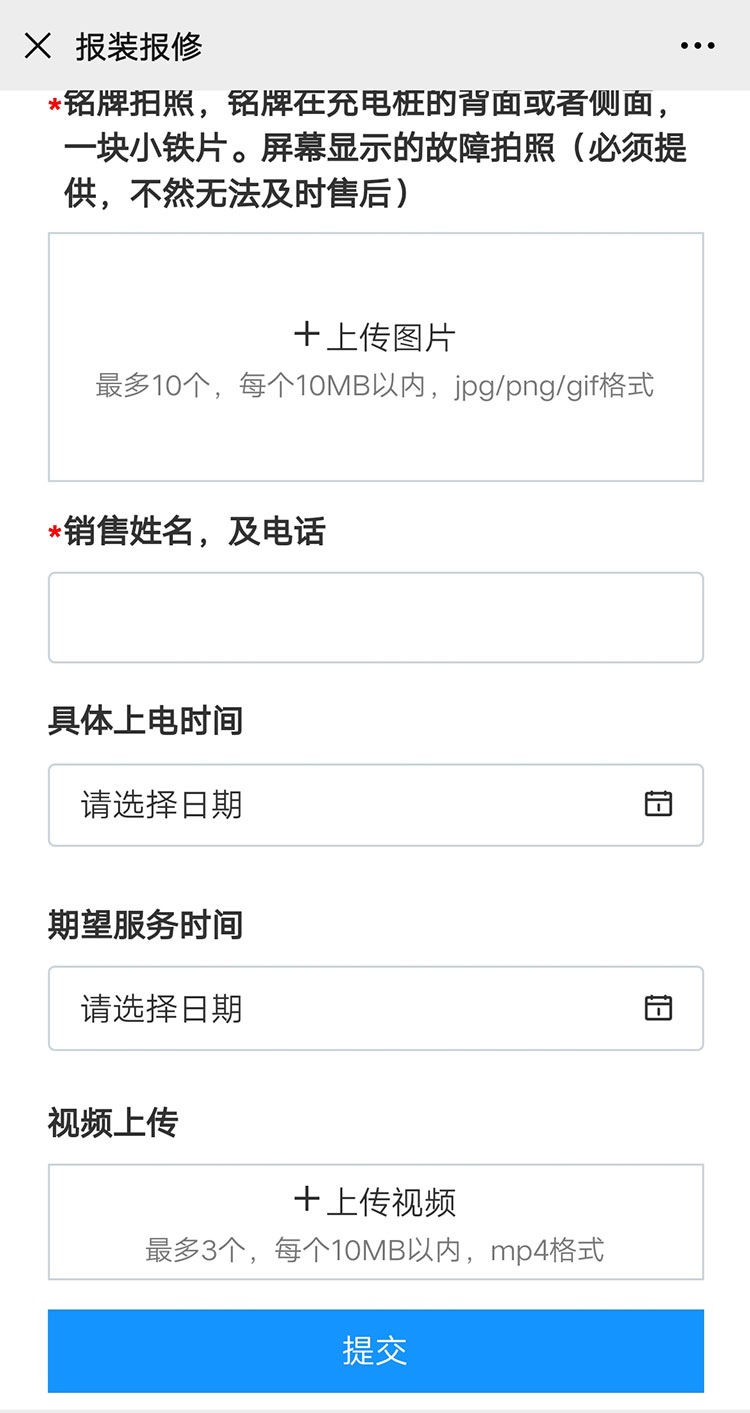The height and width of the screenshot is (1413, 750).
Task: Click the plus symbol inside 上传图片 box
Action: coord(306,335)
